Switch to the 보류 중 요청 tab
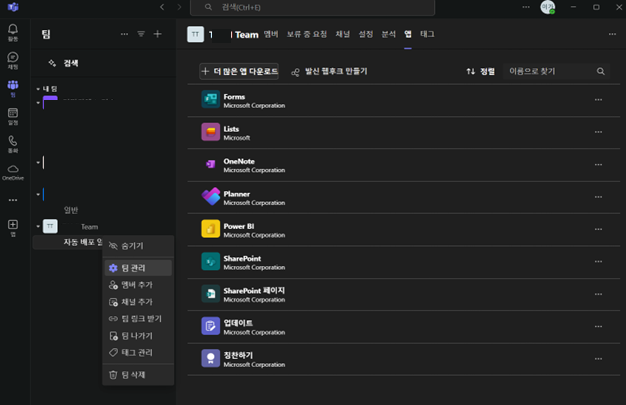 point(307,34)
